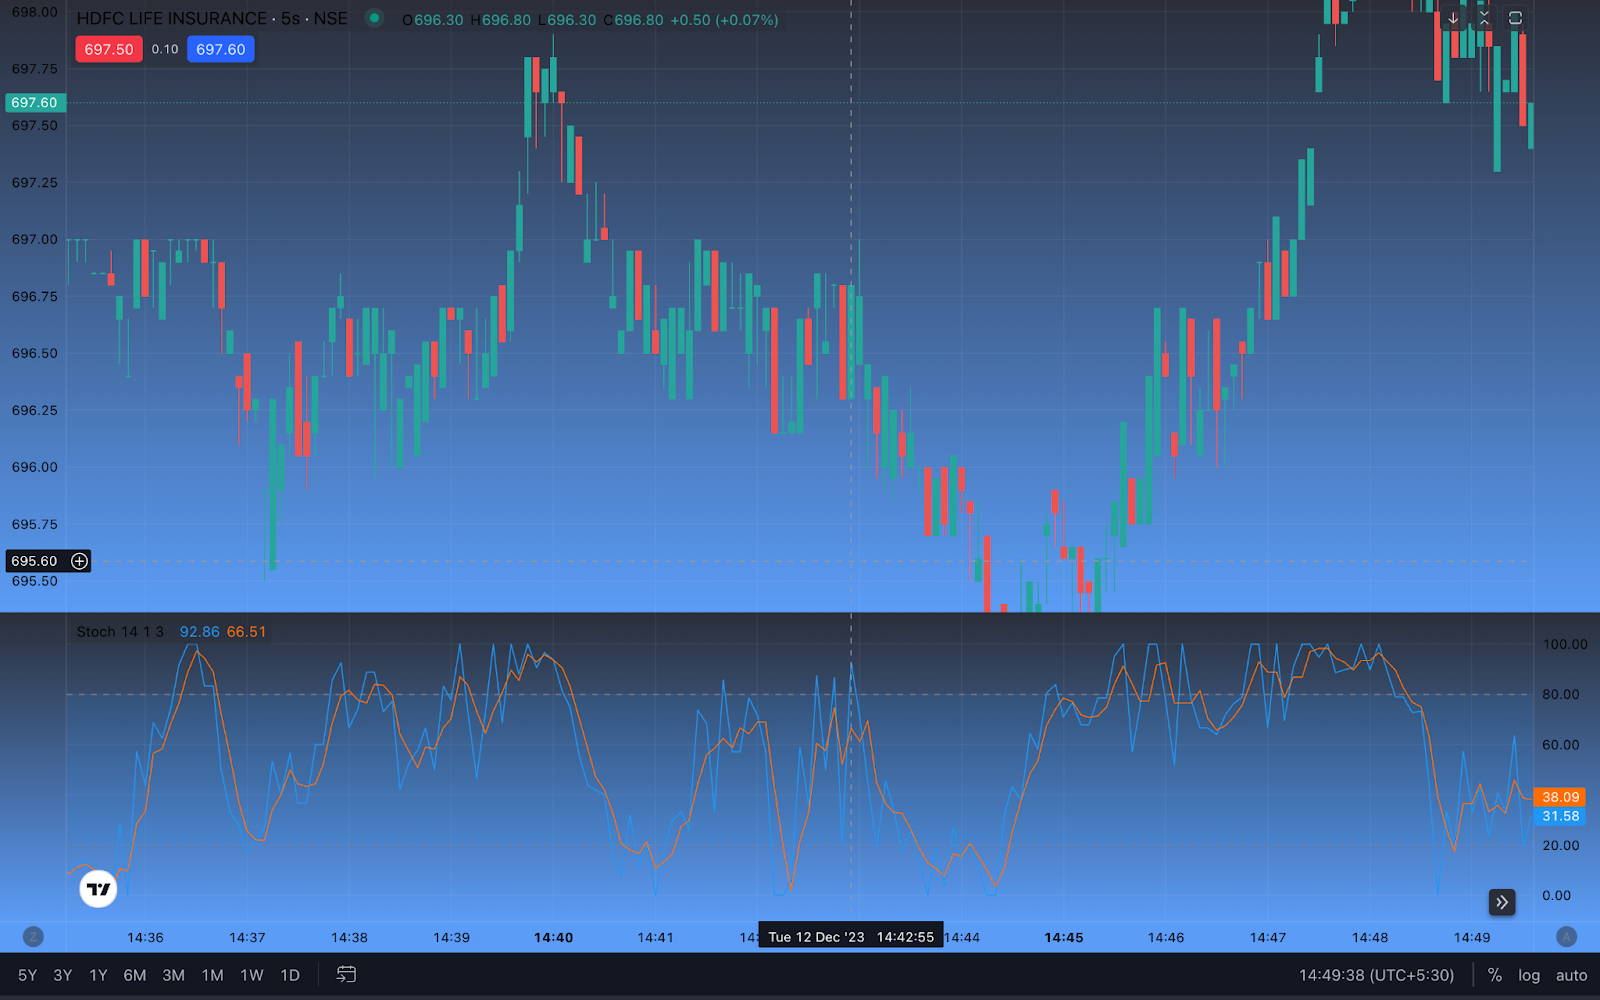Click the 20.00 stochastic axis level
This screenshot has width=1600, height=1000.
click(x=1561, y=845)
